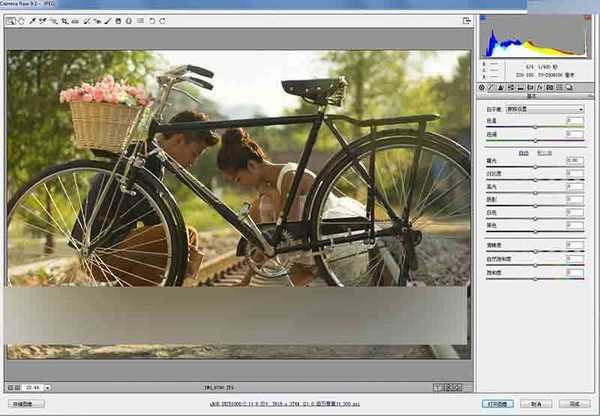Toggle full screen mode icon at top right
This screenshot has height=416, width=600.
(466, 20)
